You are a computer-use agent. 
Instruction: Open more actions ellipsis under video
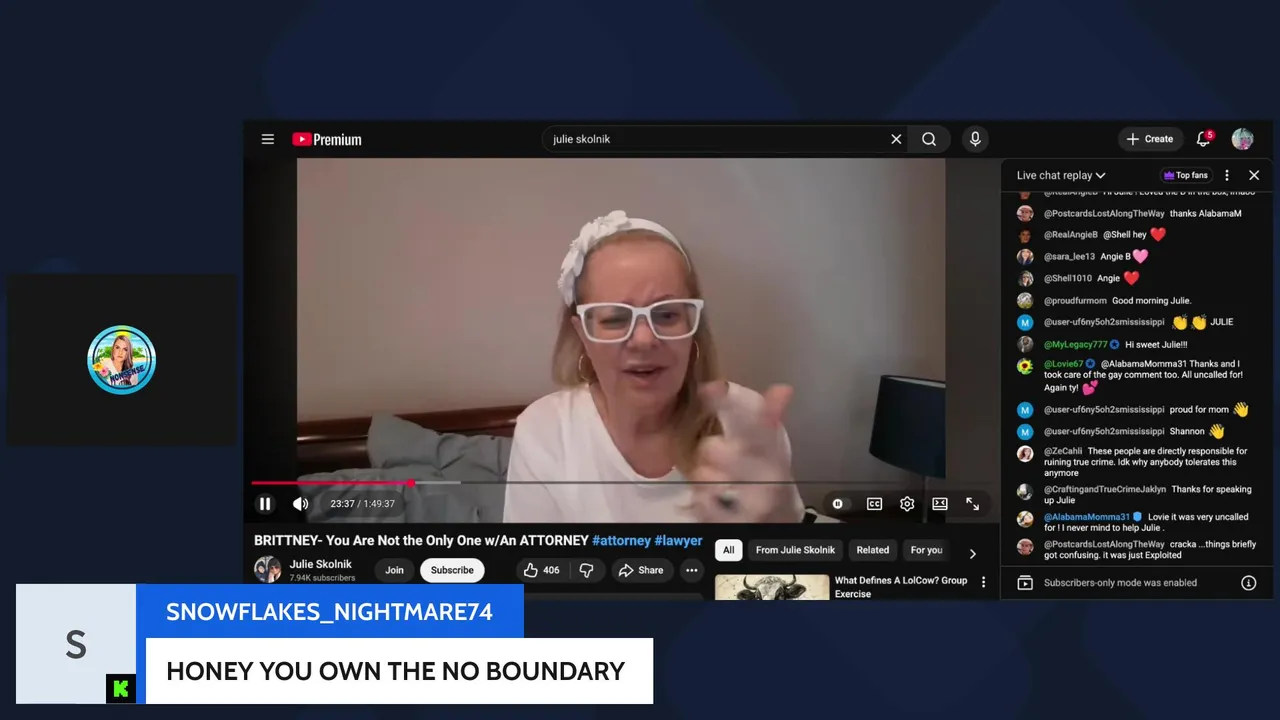(x=691, y=570)
